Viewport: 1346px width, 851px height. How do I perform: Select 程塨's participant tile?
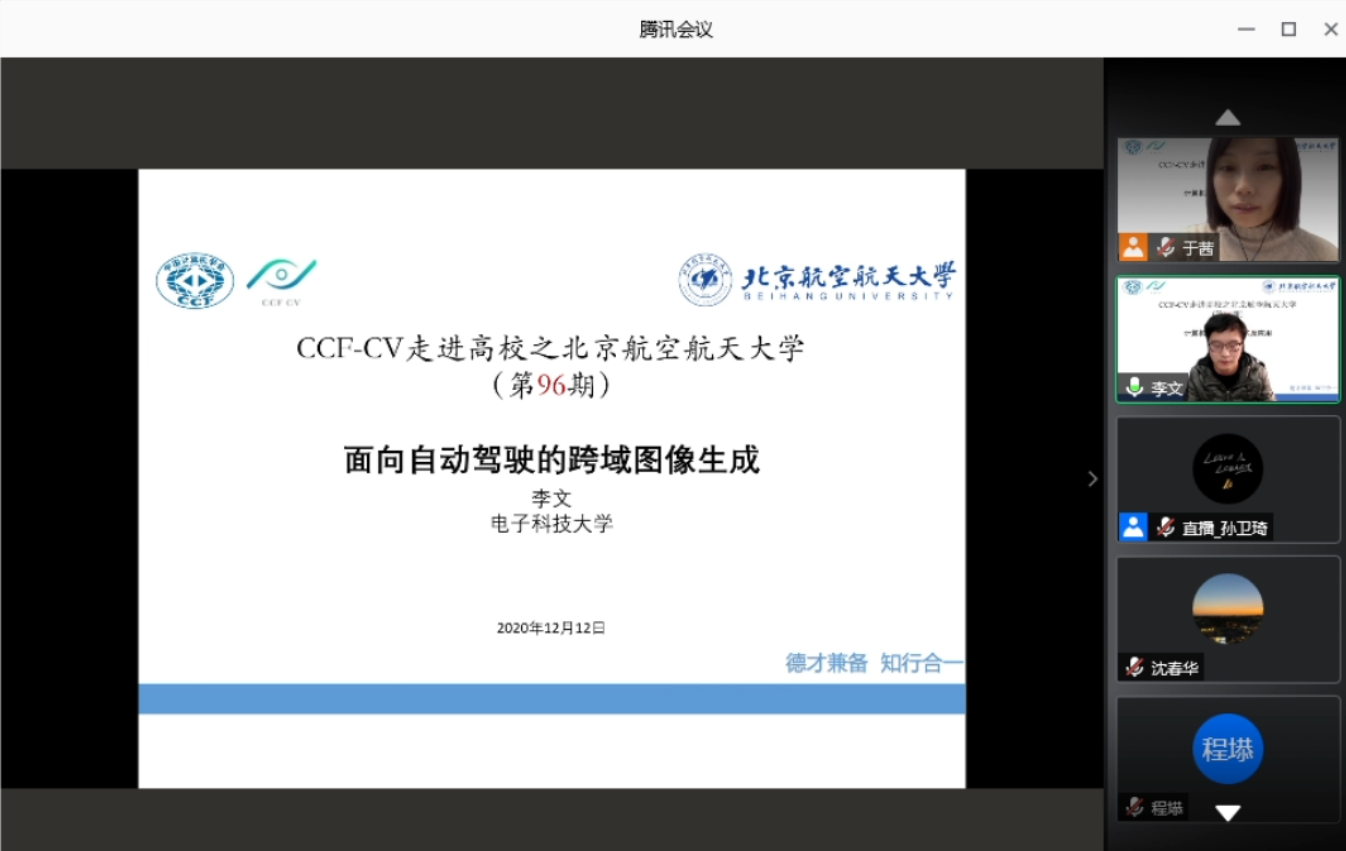1228,760
